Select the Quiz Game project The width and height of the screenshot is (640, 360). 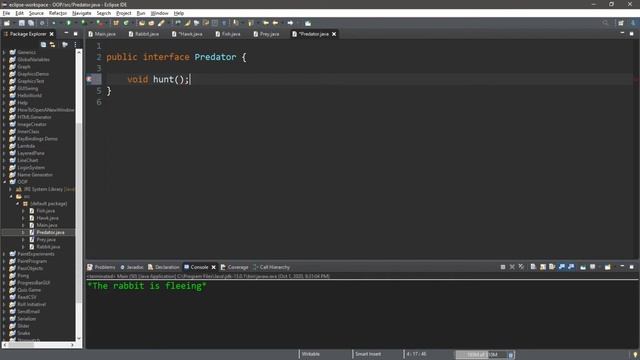pyautogui.click(x=29, y=290)
